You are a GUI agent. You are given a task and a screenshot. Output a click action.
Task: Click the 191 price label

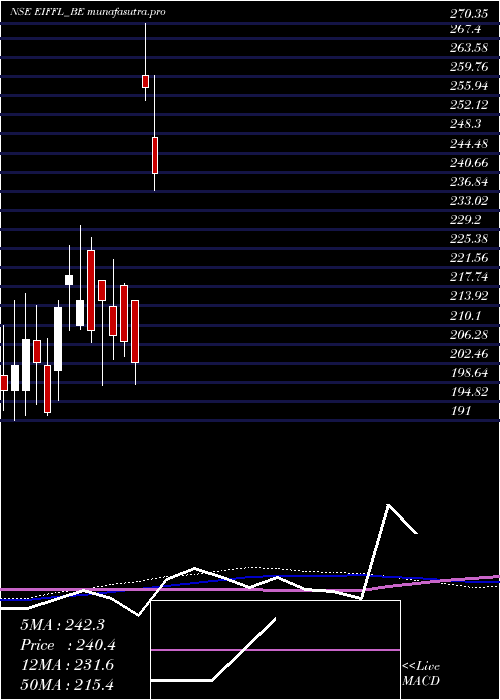click(x=460, y=411)
